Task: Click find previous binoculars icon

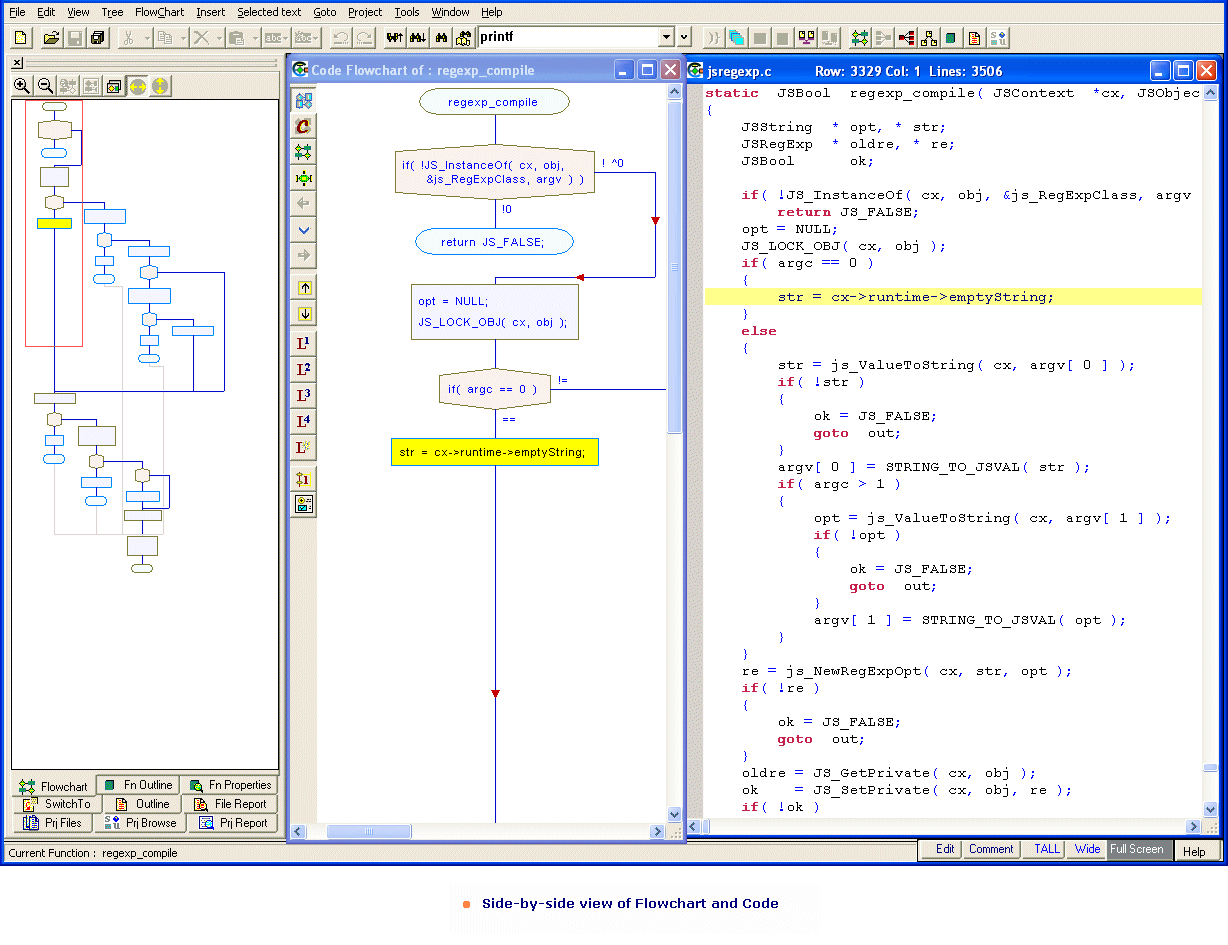Action: pyautogui.click(x=394, y=38)
